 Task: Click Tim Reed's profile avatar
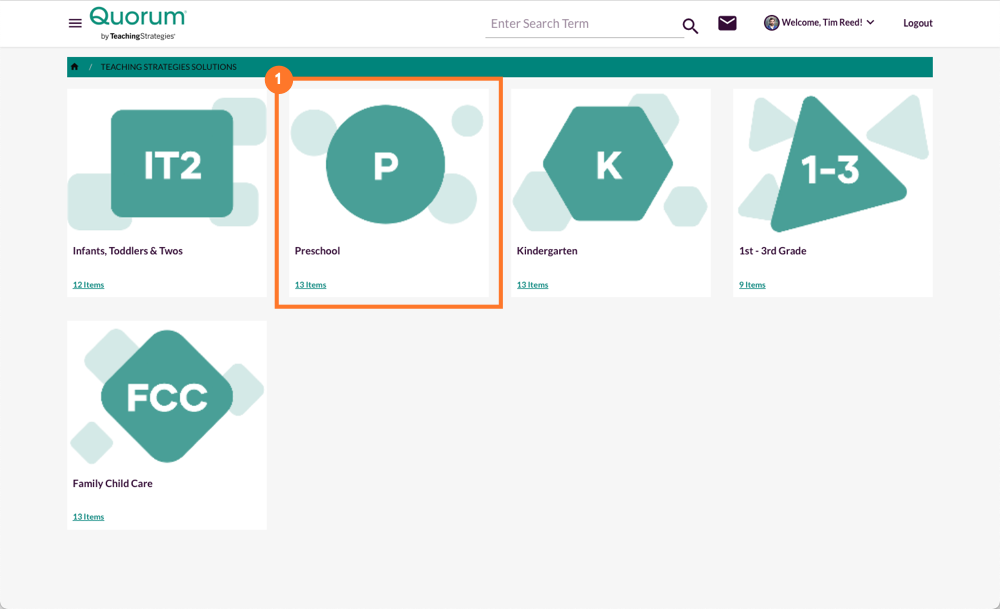[x=770, y=22]
